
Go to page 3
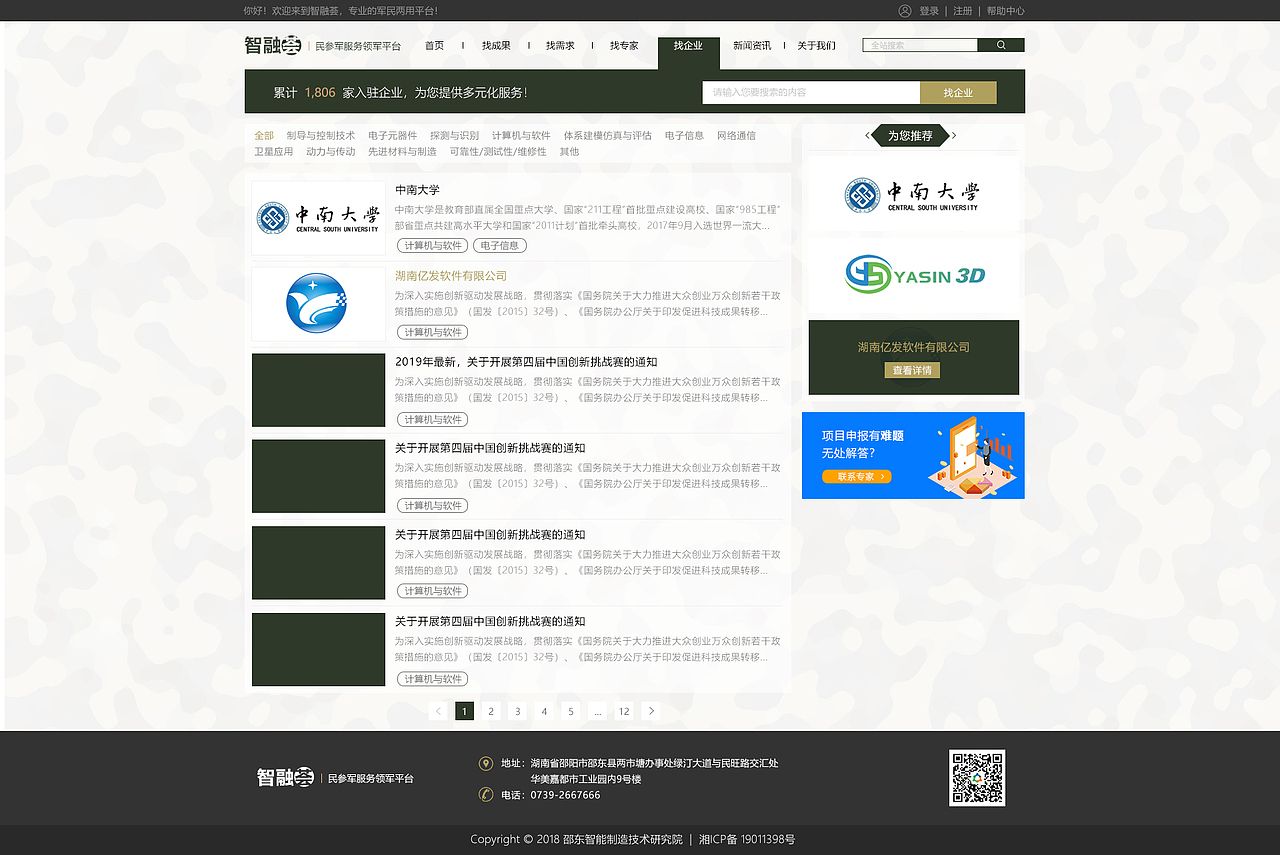click(517, 711)
